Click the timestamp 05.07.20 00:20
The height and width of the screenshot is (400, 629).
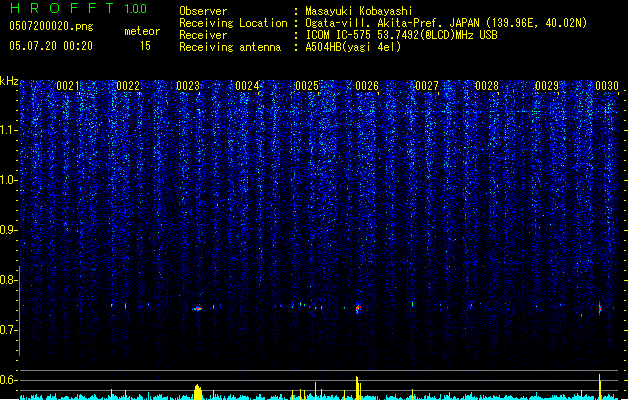(x=51, y=46)
